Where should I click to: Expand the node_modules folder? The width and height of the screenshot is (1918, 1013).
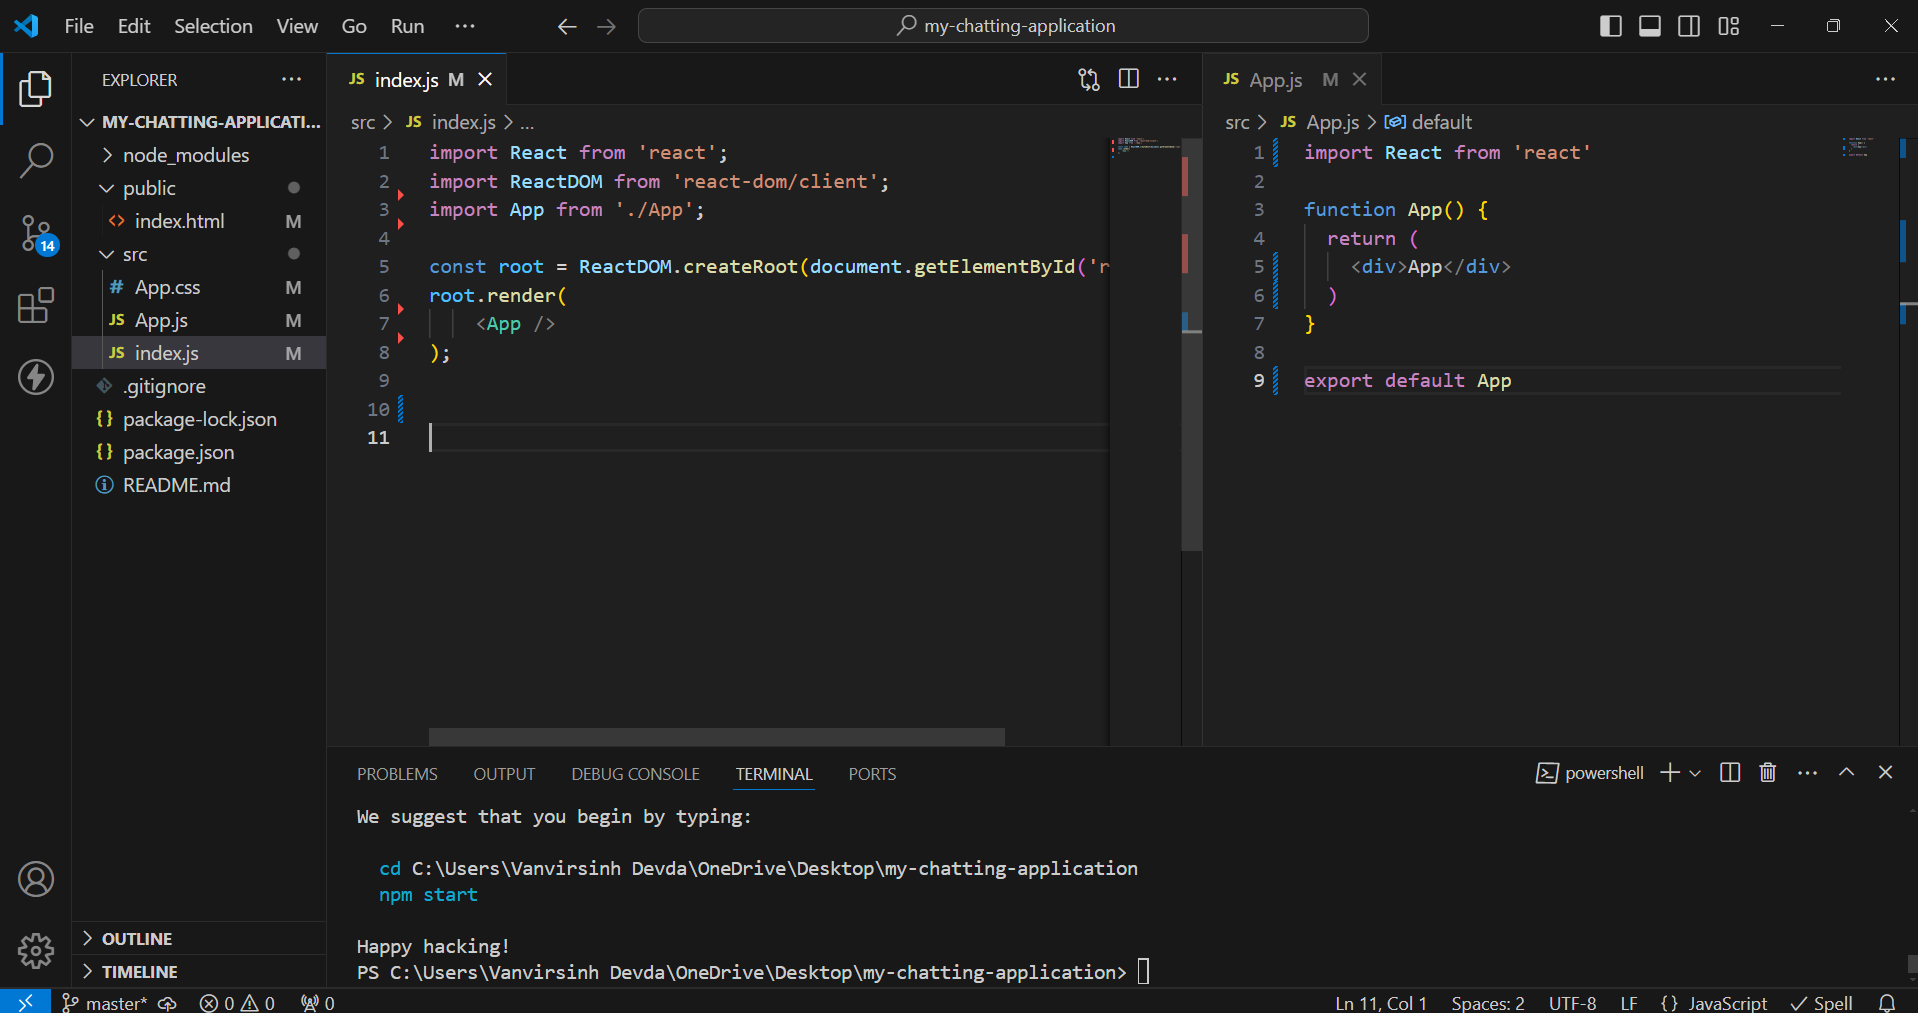199,155
